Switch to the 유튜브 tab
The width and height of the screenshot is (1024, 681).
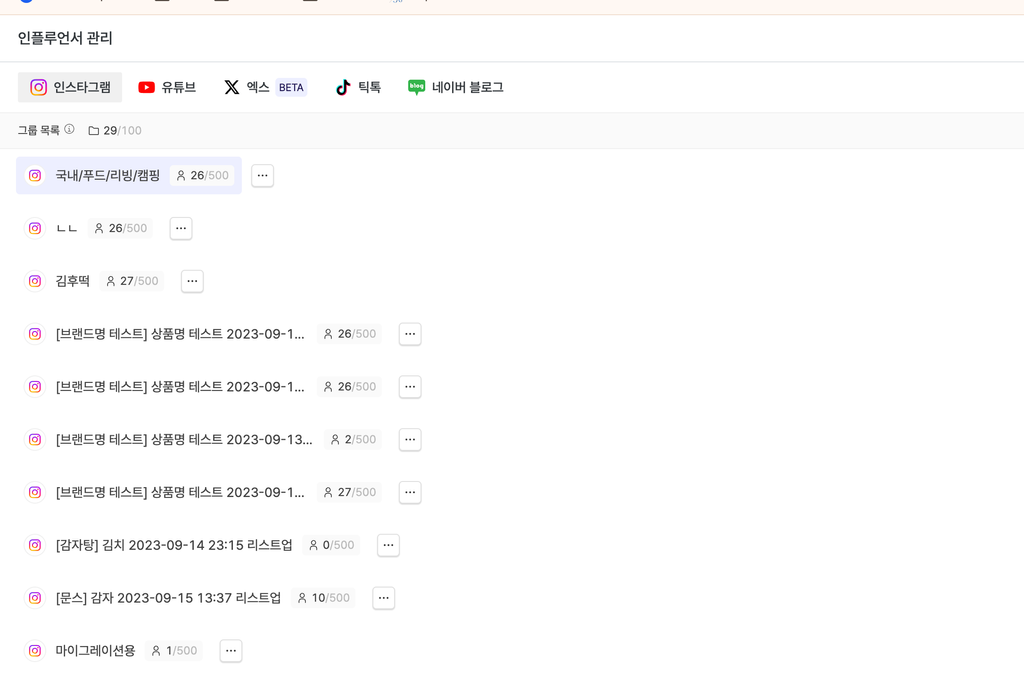pyautogui.click(x=167, y=87)
